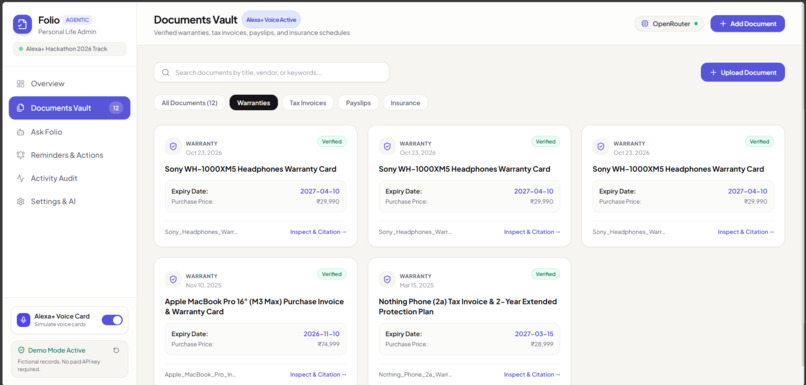The height and width of the screenshot is (385, 806).
Task: Click the Nov 10, 2025 warranty date
Action: pyautogui.click(x=204, y=285)
